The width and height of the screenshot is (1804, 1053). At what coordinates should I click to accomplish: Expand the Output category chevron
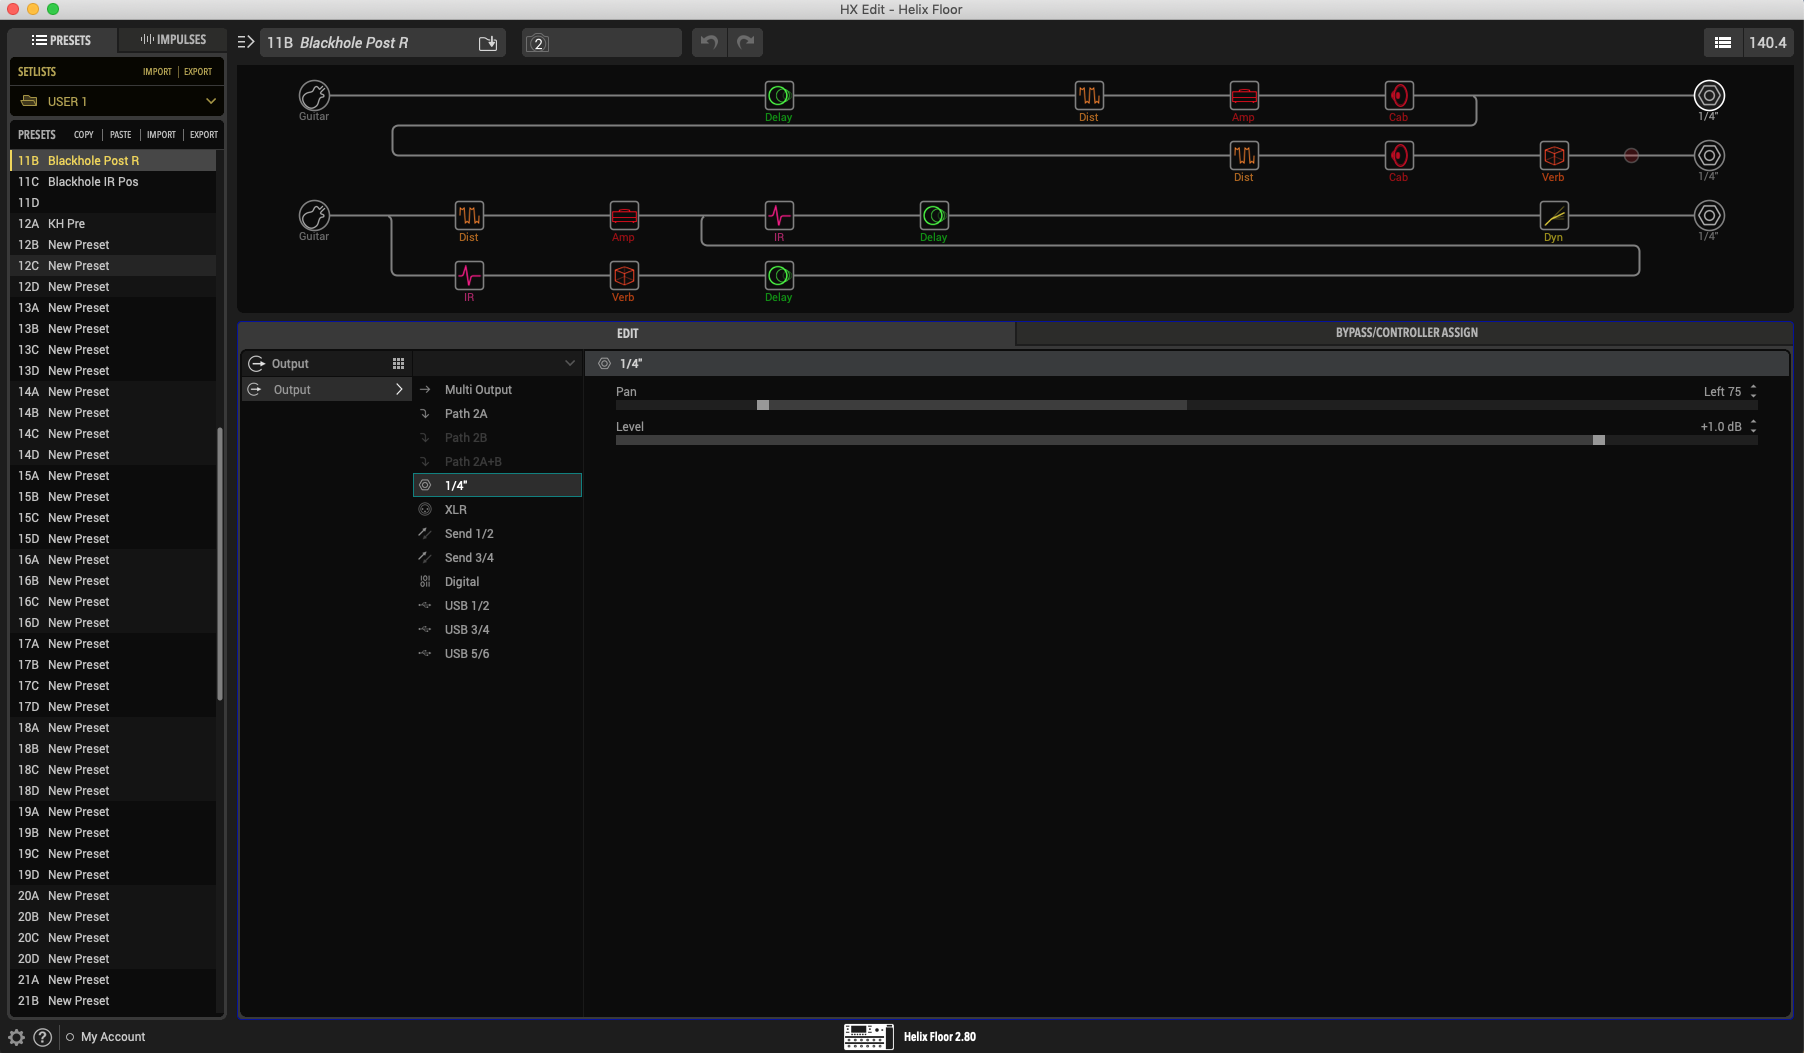(398, 390)
